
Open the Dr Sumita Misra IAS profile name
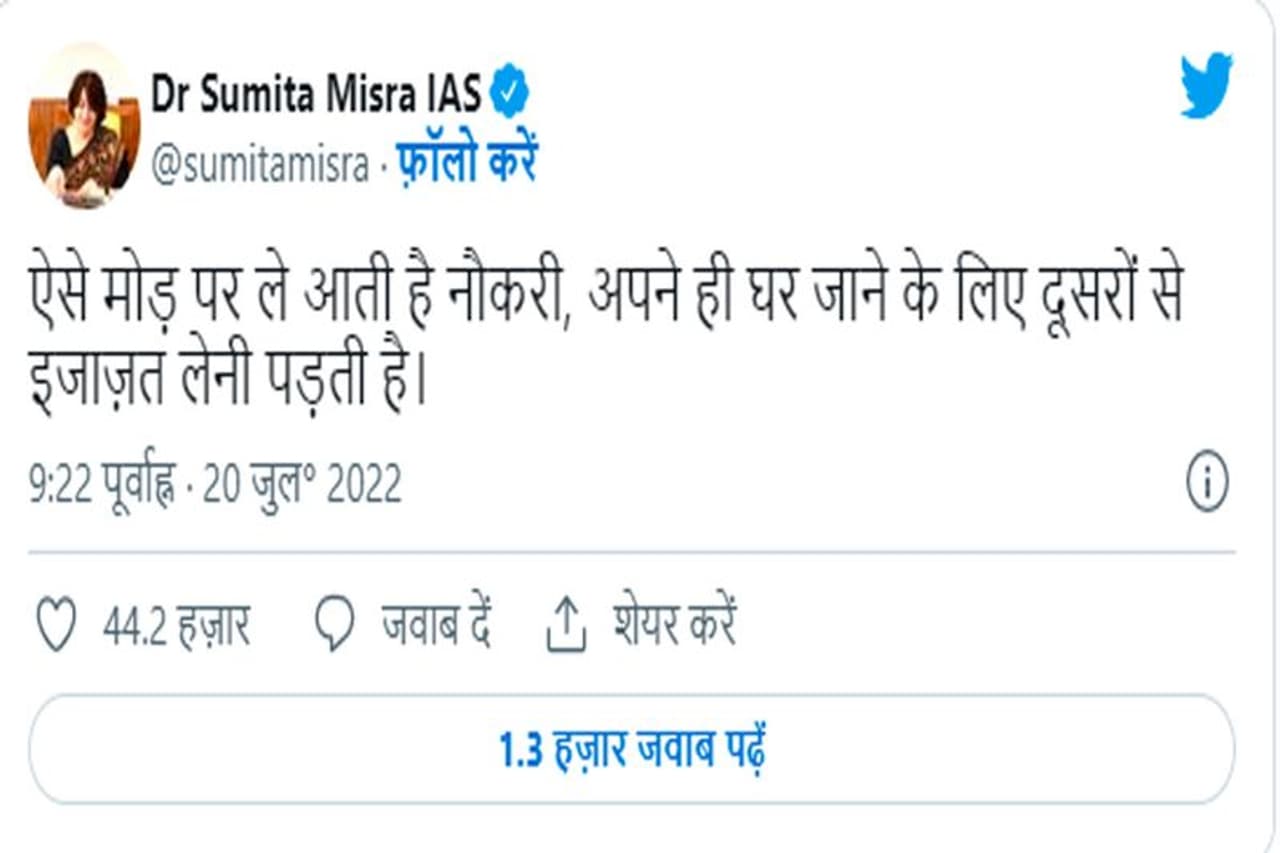[317, 96]
